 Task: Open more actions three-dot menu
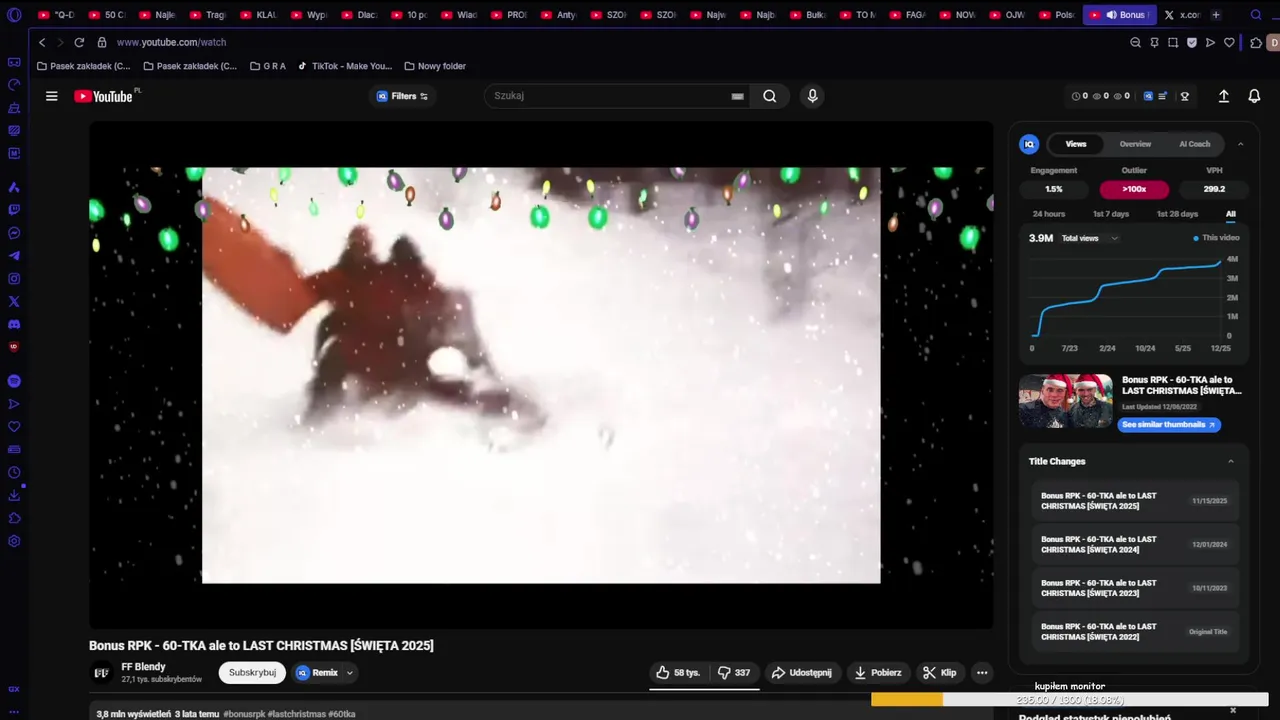tap(982, 673)
